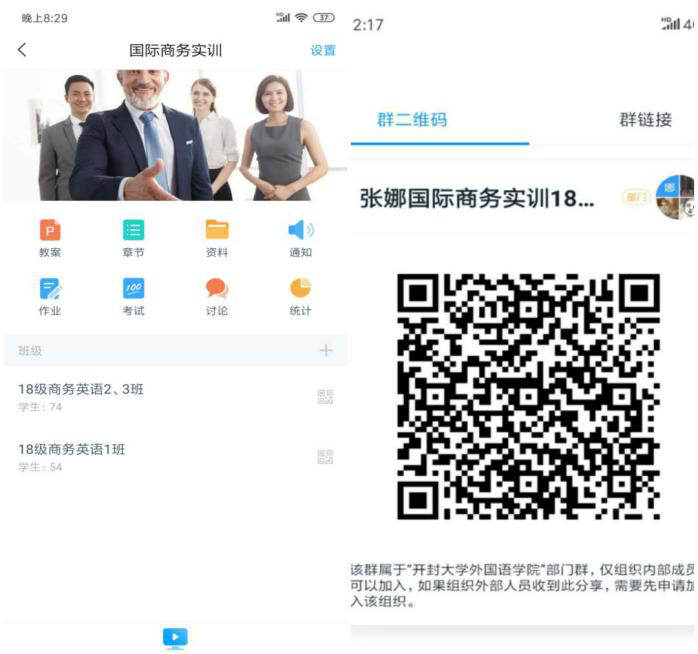Tap the group avatar next to 张娜国际商务实训18
Screen dimensions: 698x654
point(675,196)
